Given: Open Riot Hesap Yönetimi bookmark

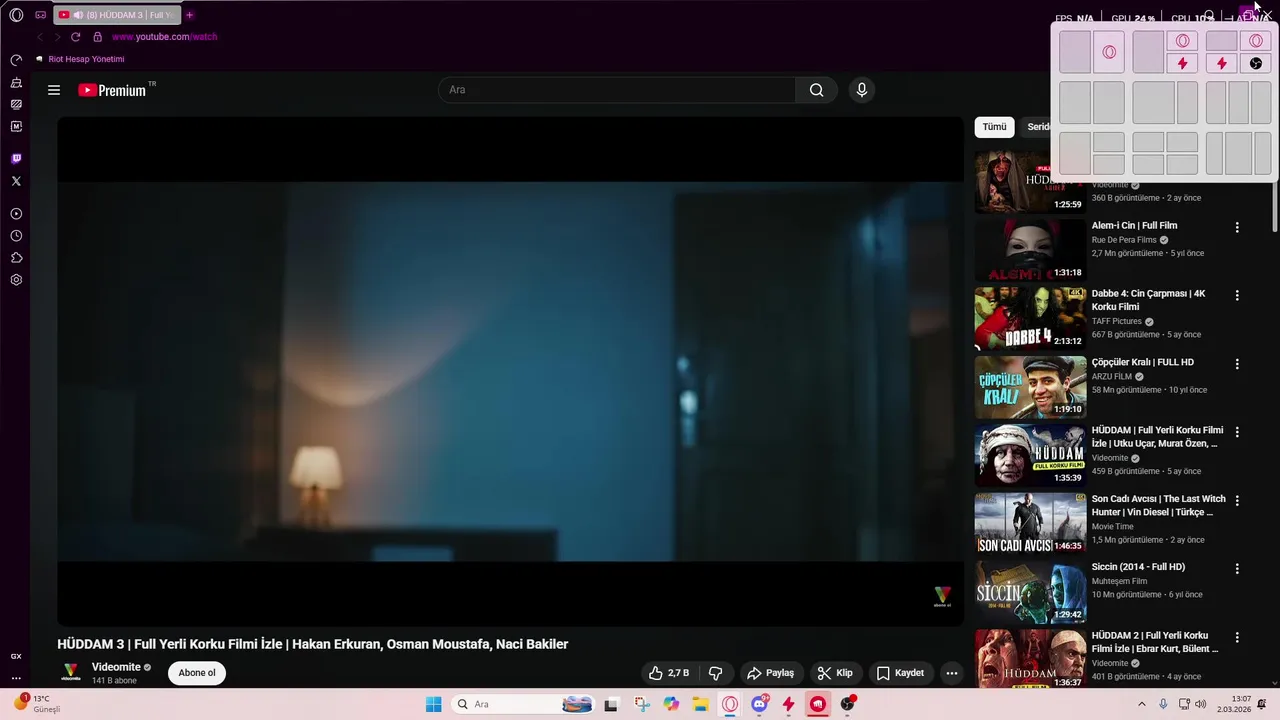Looking at the screenshot, I should click(80, 59).
